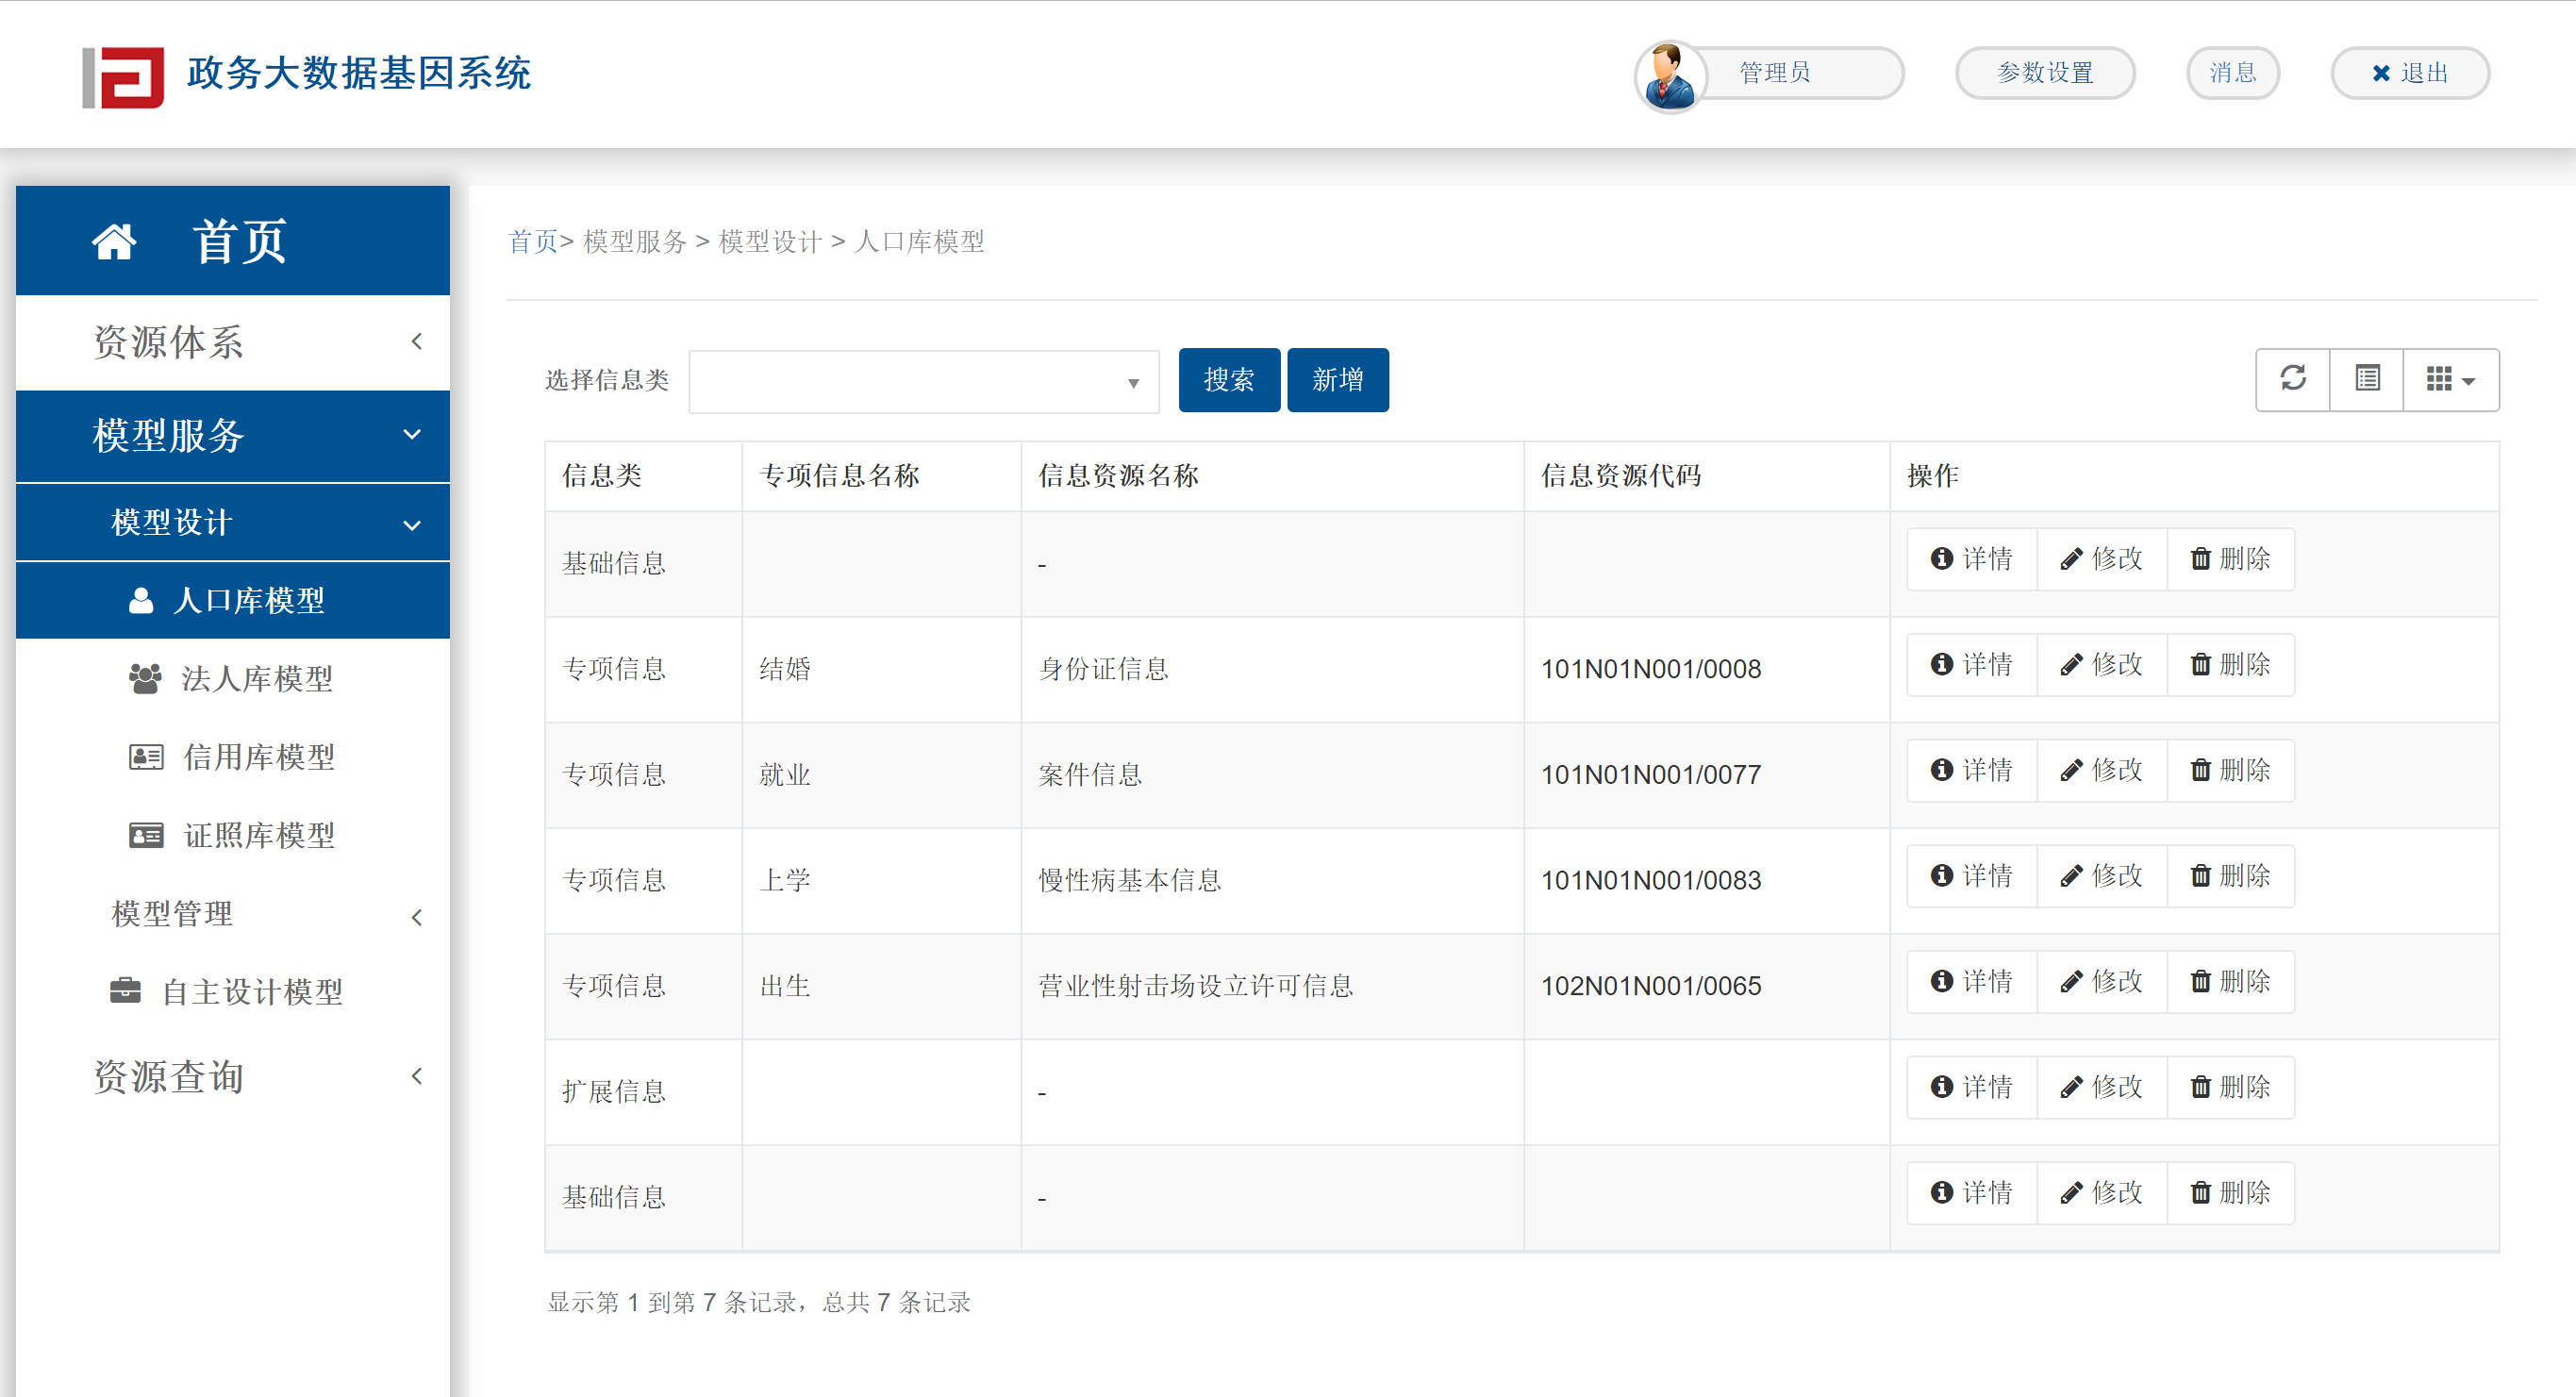Open 模型服务 in the breadcrumb

click(x=634, y=241)
